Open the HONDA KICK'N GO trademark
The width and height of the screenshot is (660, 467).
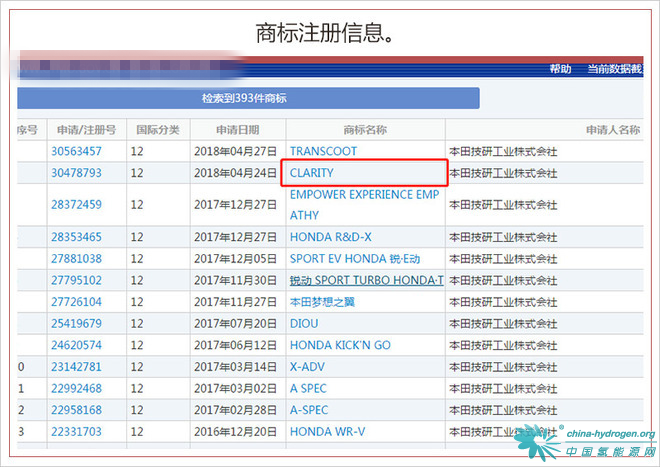(340, 345)
